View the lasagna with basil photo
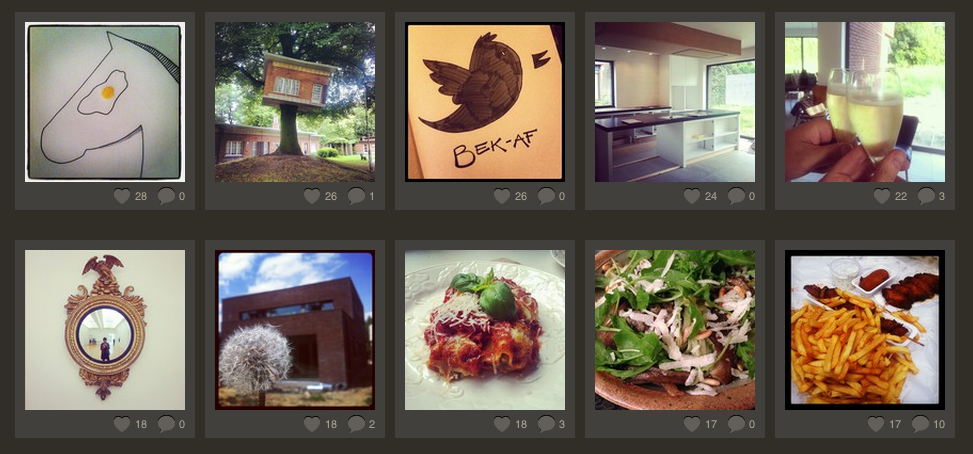Screen dimensions: 973x454 [x=485, y=330]
